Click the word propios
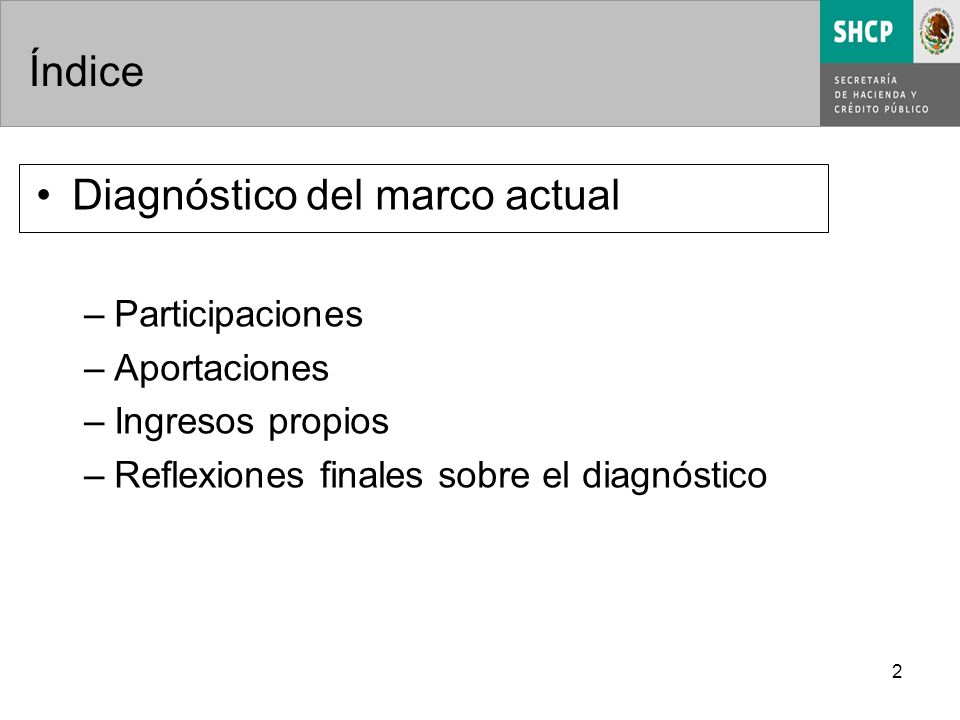 click(x=329, y=423)
